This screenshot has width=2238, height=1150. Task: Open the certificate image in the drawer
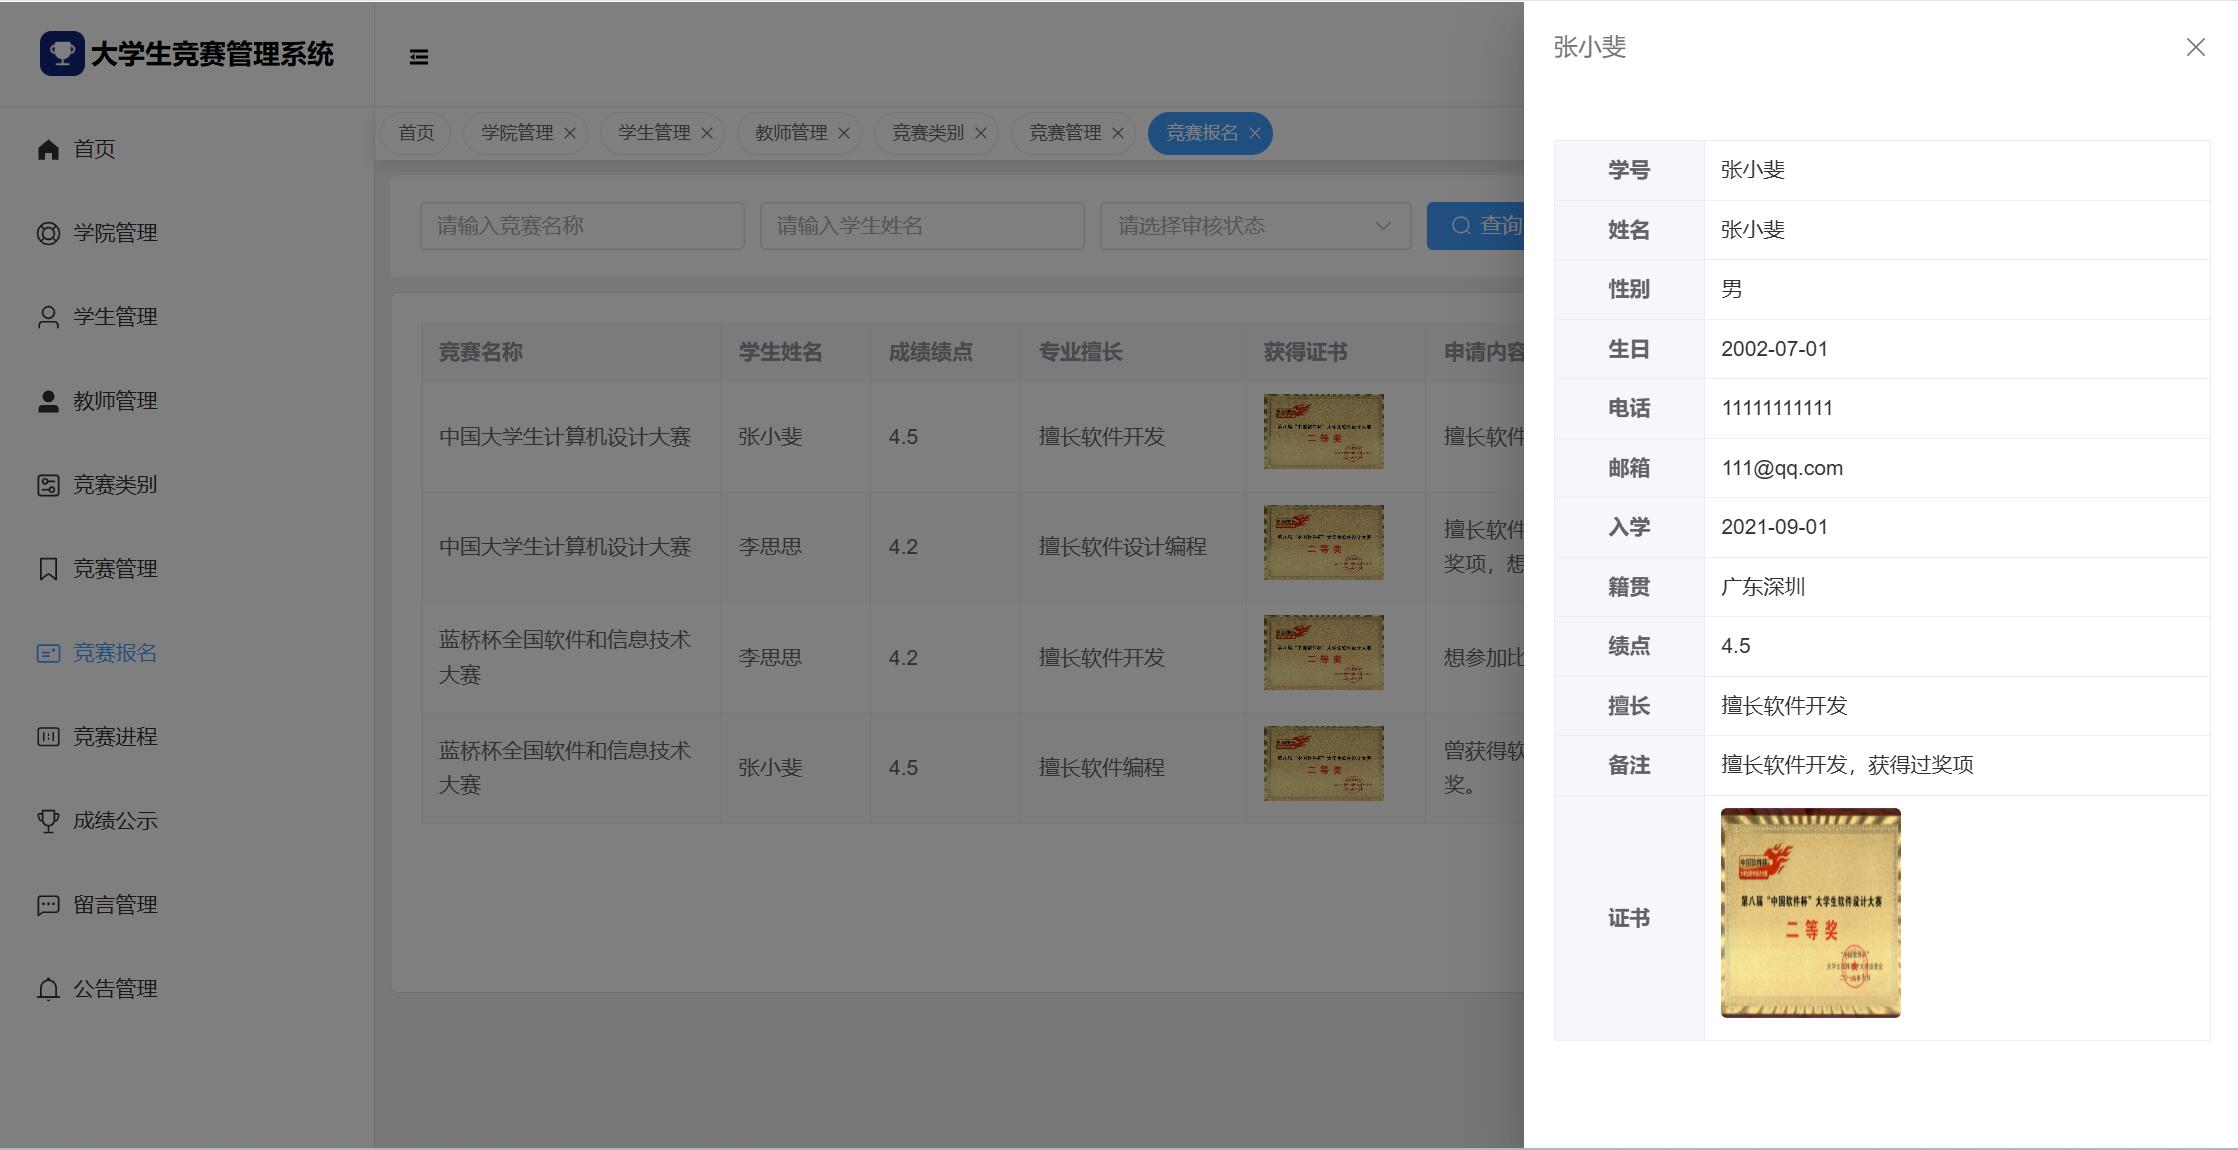pyautogui.click(x=1810, y=913)
